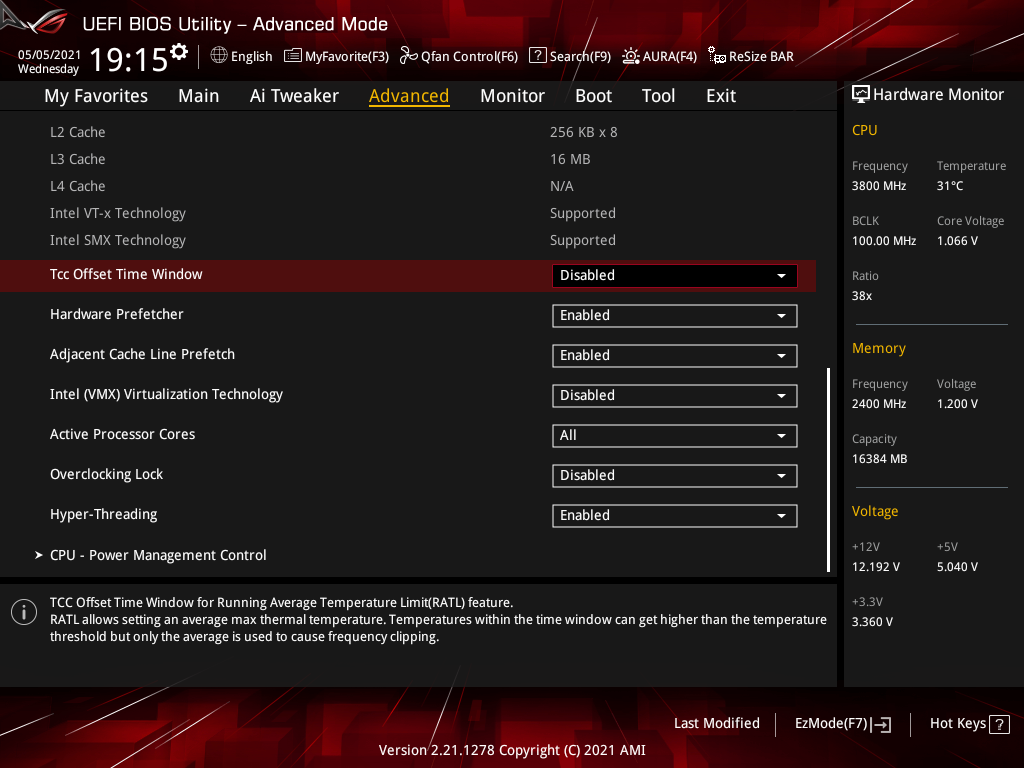The width and height of the screenshot is (1024, 768).
Task: Click the ReSize BAR icon
Action: point(716,56)
